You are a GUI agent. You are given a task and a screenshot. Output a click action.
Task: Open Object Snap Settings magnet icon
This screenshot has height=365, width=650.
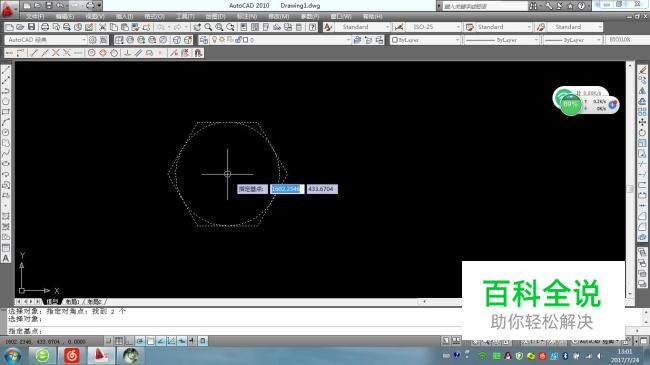point(198,53)
